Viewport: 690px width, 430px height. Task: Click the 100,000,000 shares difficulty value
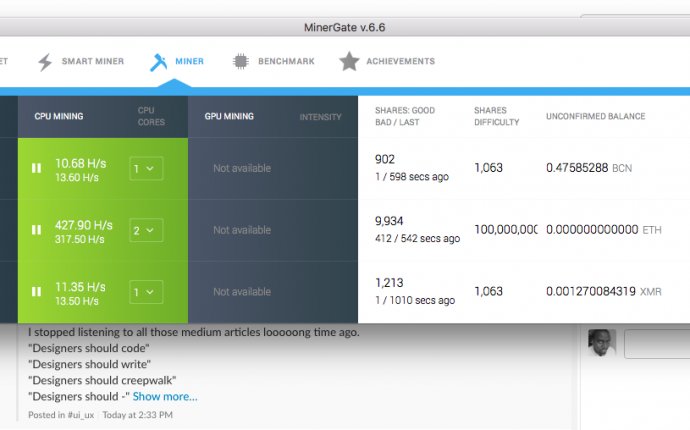coord(506,229)
